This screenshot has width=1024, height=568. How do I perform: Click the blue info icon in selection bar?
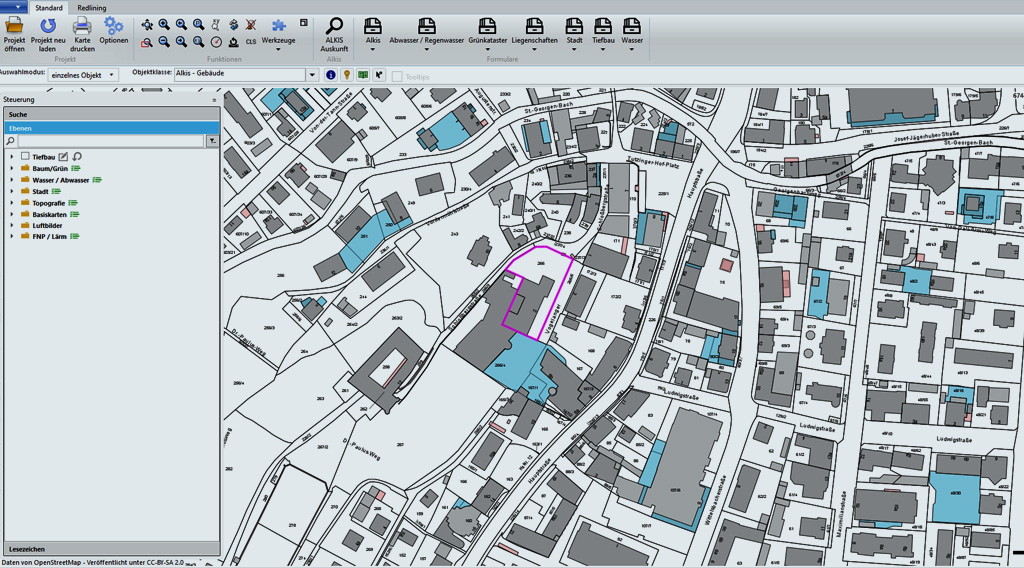pyautogui.click(x=331, y=75)
